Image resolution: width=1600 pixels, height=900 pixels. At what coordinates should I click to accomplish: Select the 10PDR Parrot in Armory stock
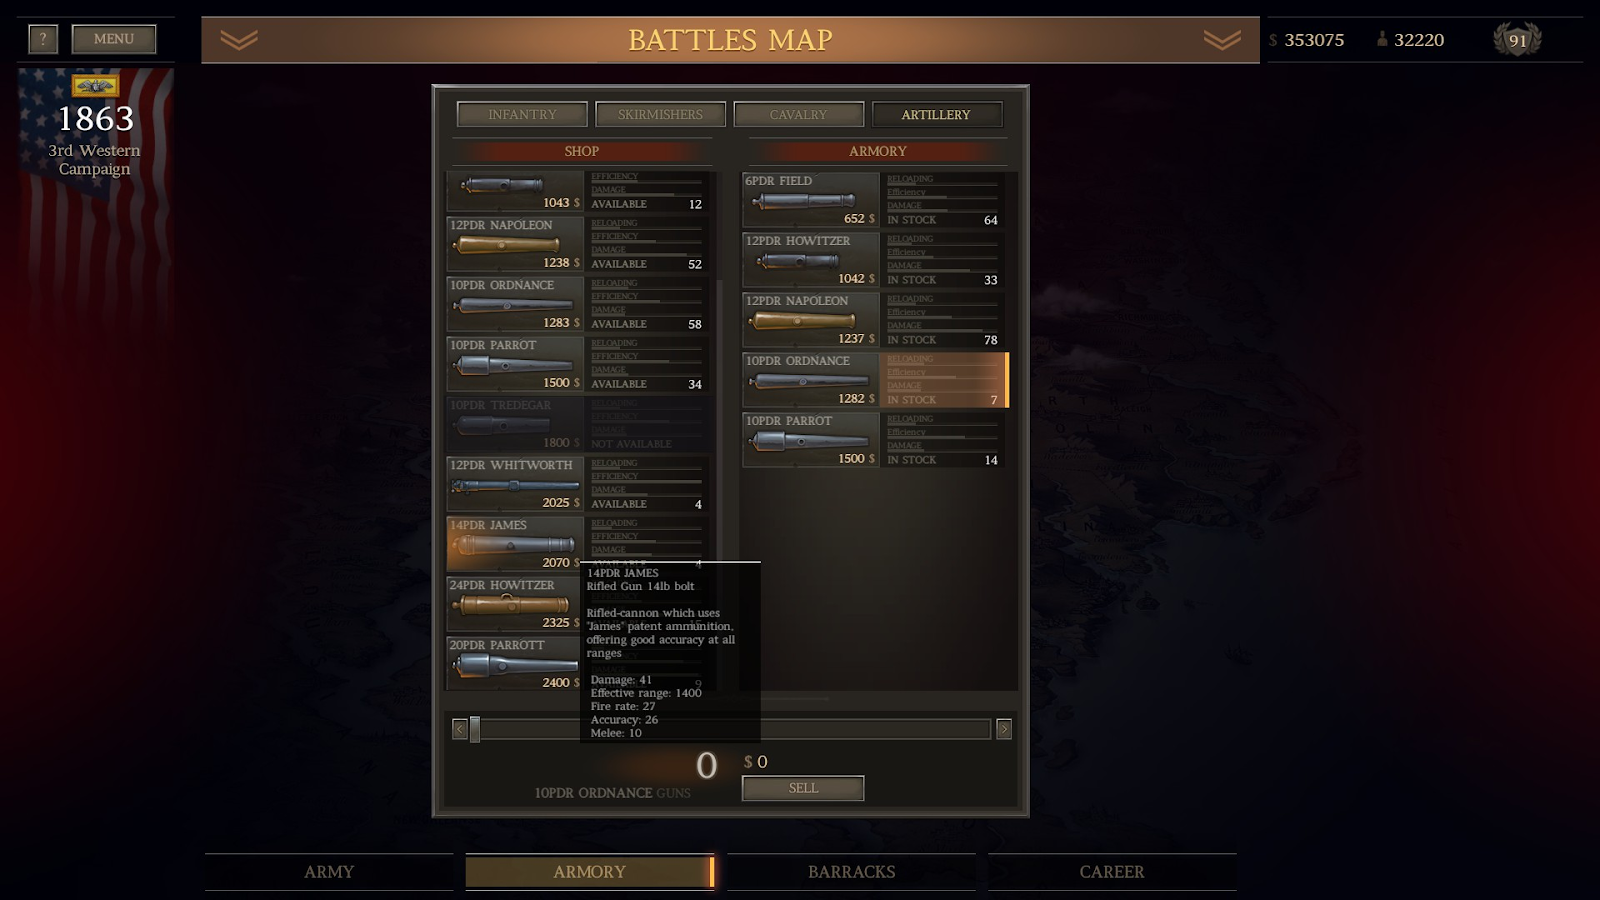875,440
